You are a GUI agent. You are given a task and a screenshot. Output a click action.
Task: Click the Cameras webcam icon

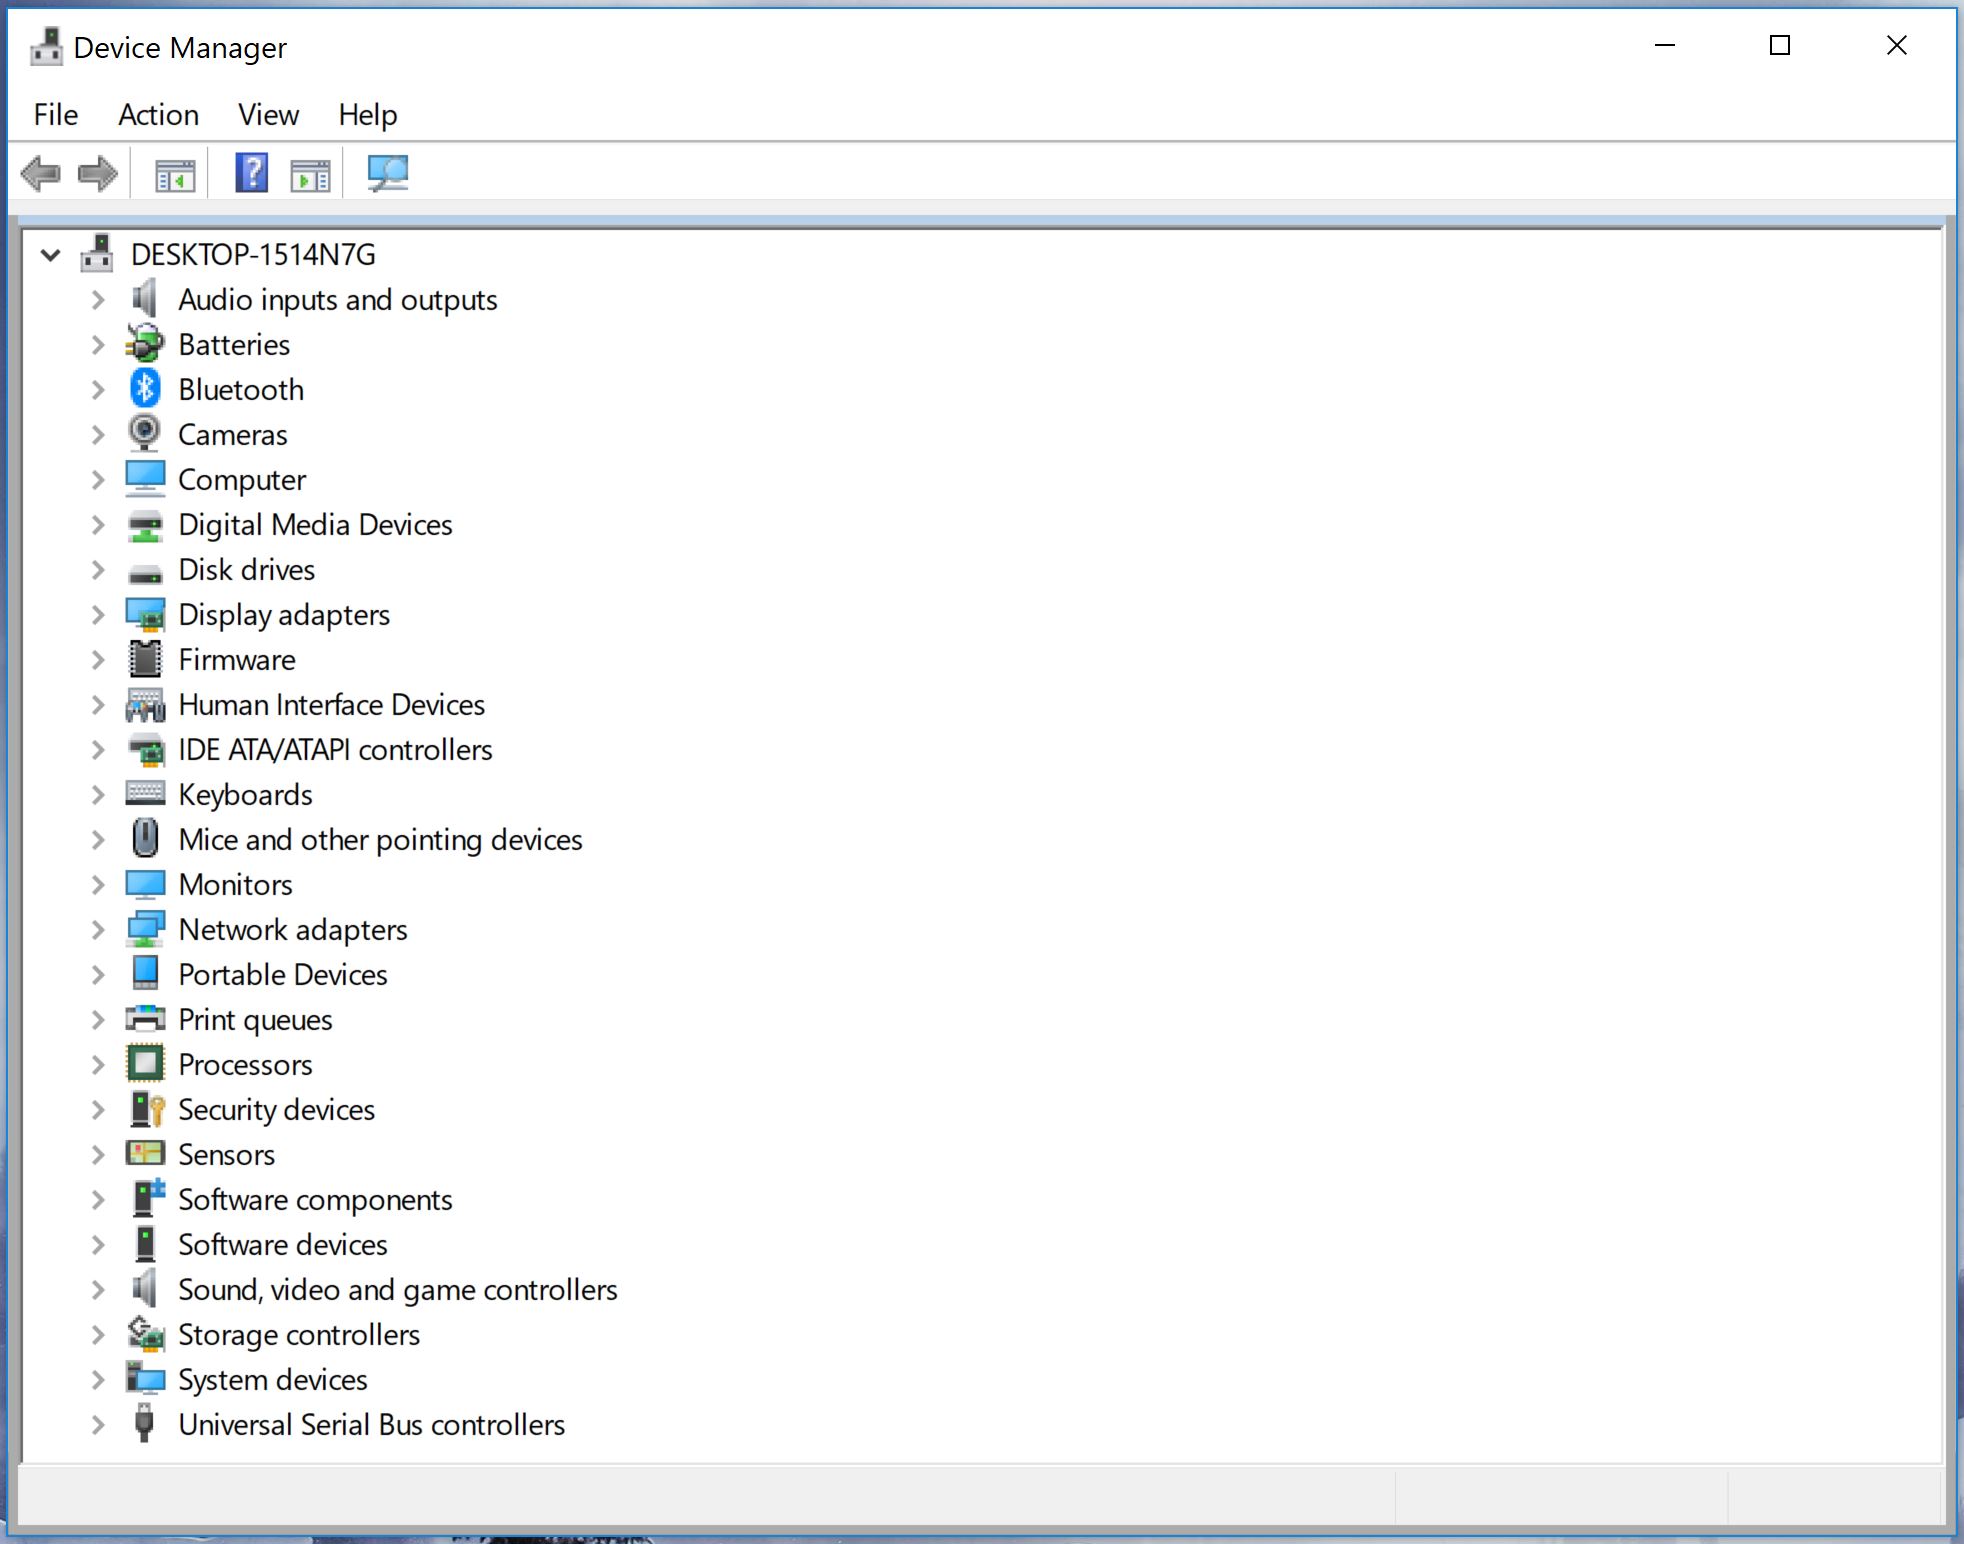[x=146, y=434]
